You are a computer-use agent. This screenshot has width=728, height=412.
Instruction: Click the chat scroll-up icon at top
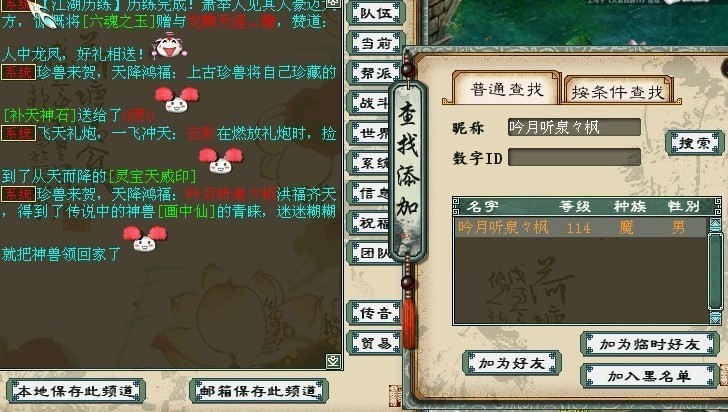tap(334, 3)
